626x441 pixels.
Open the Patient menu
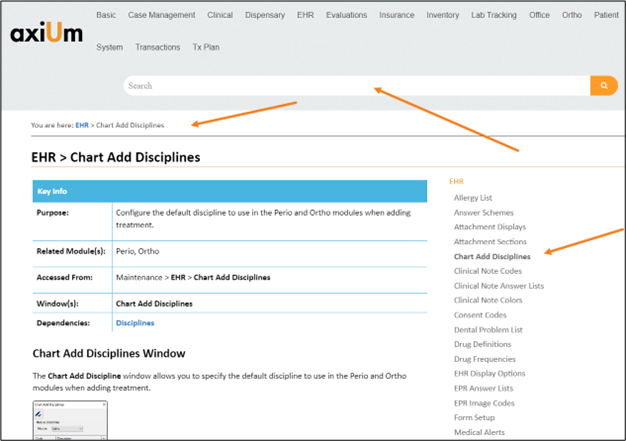[606, 15]
